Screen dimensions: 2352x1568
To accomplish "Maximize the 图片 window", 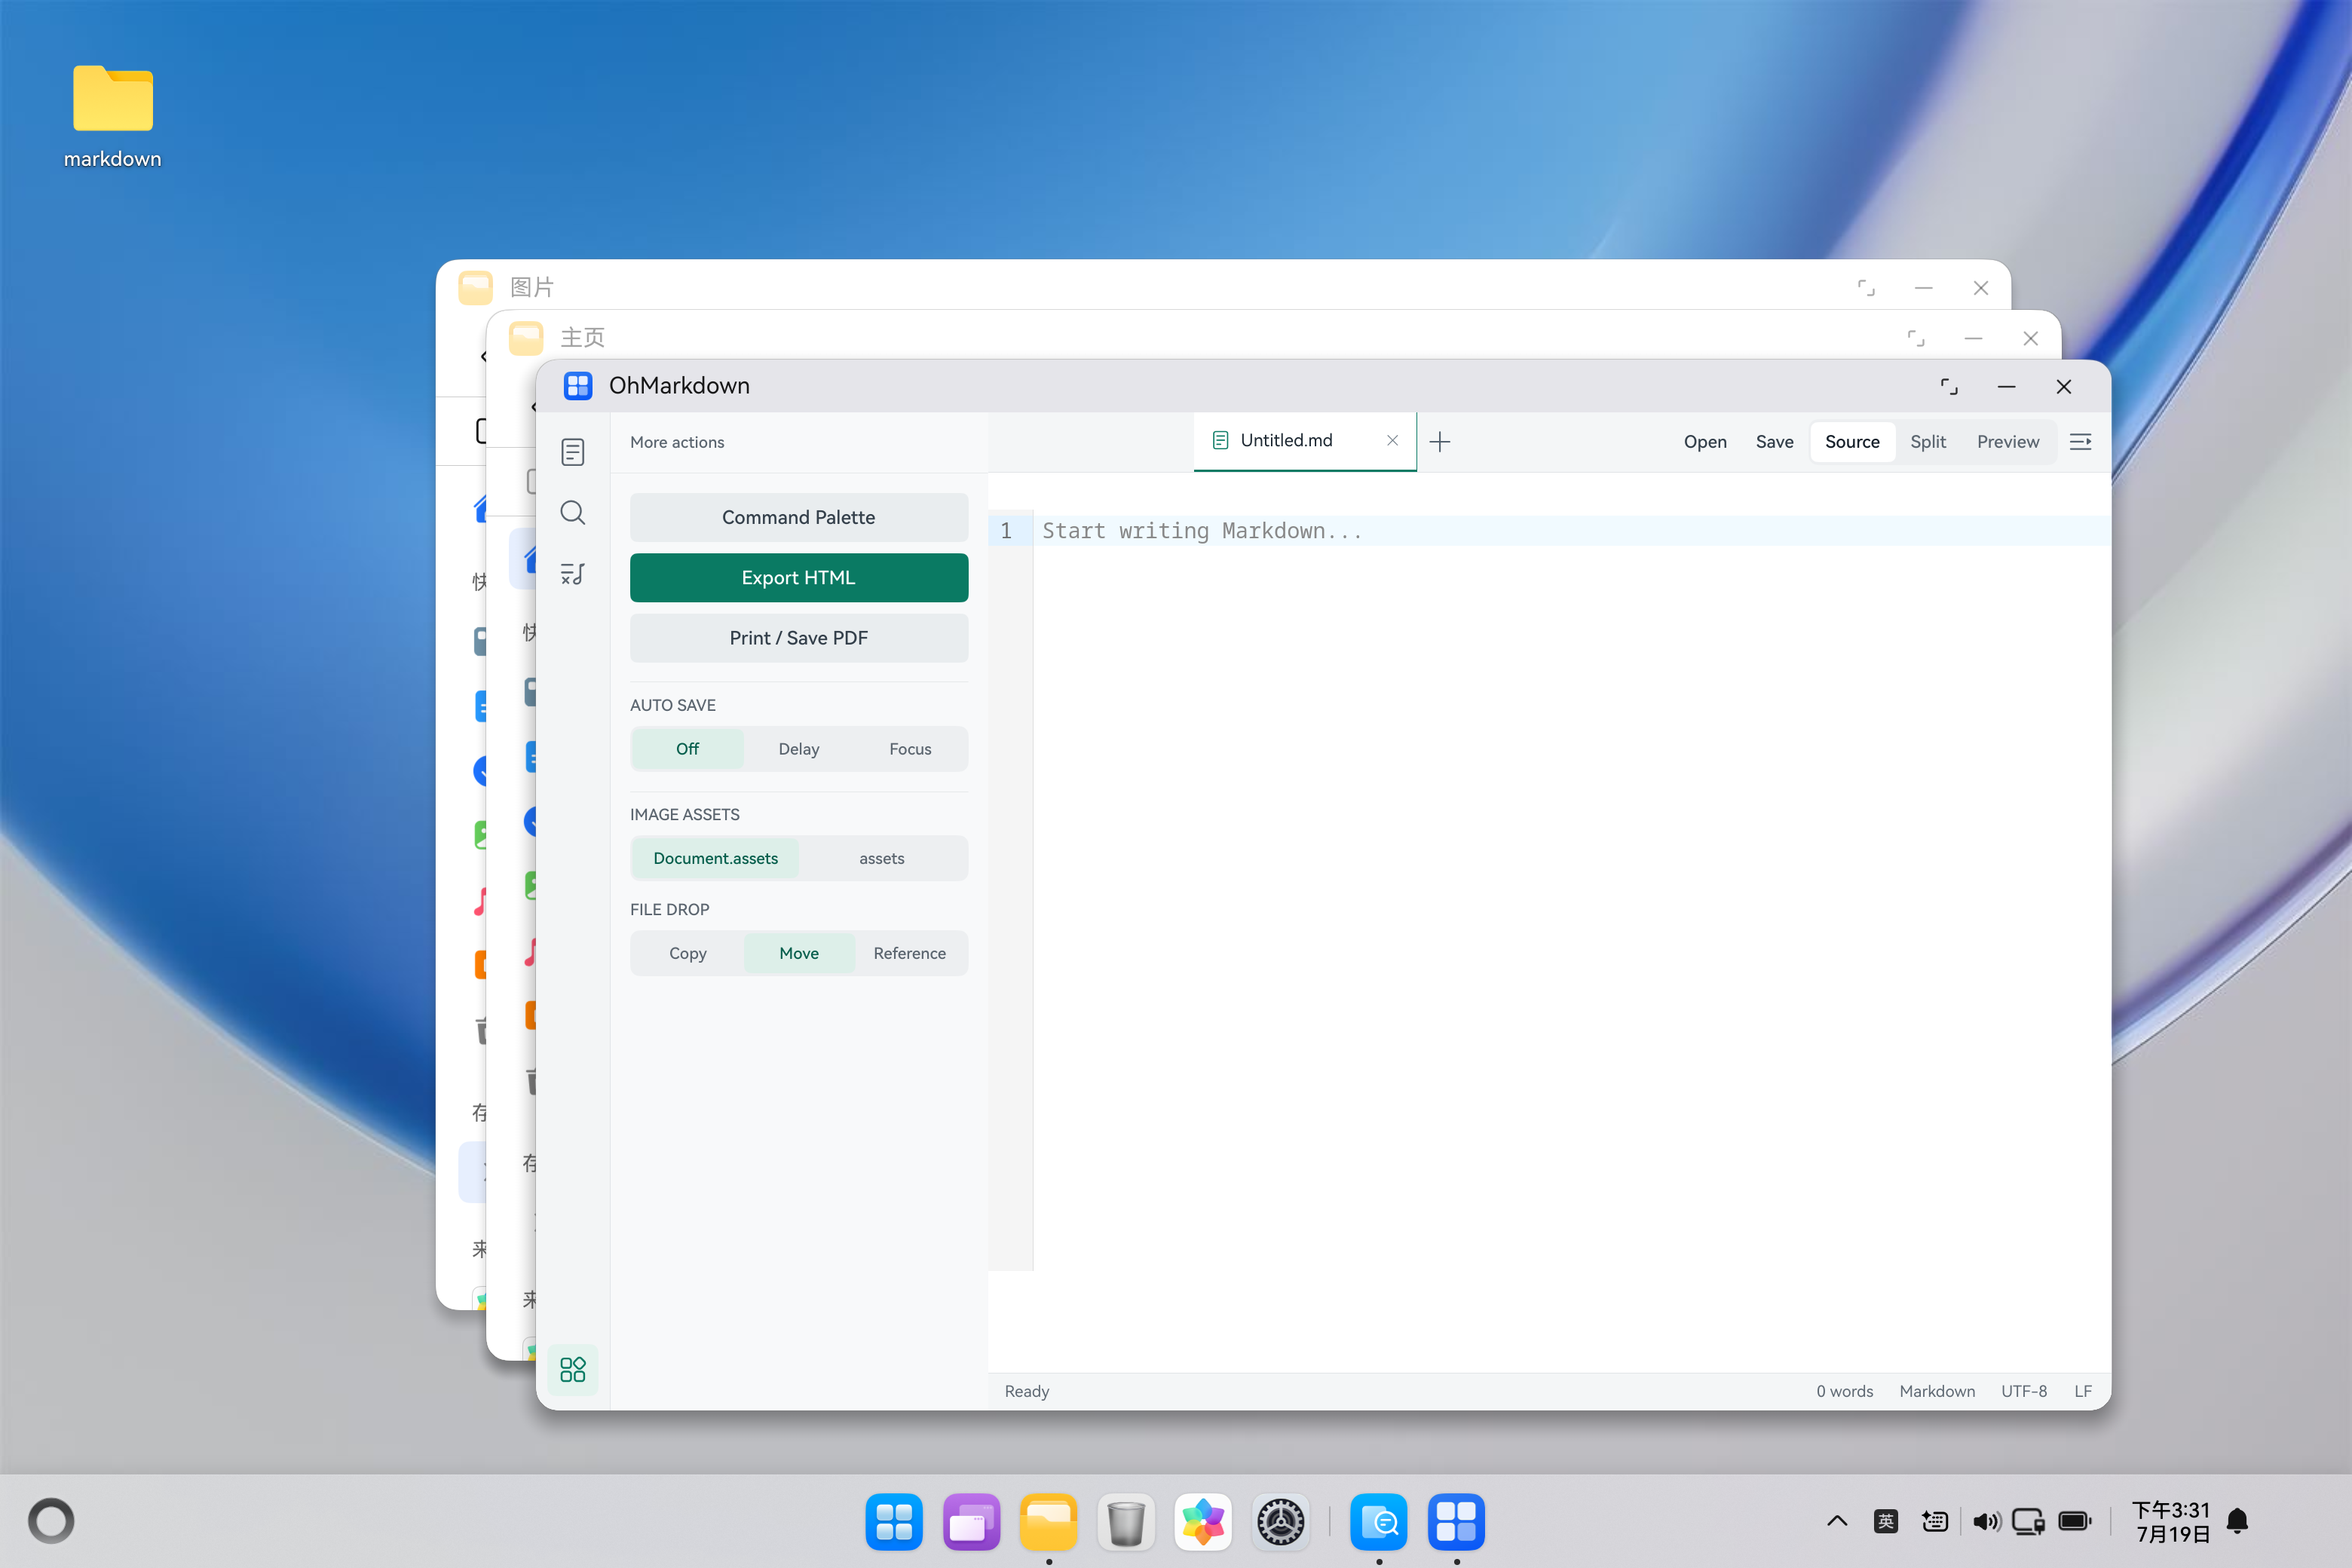I will tap(1866, 288).
